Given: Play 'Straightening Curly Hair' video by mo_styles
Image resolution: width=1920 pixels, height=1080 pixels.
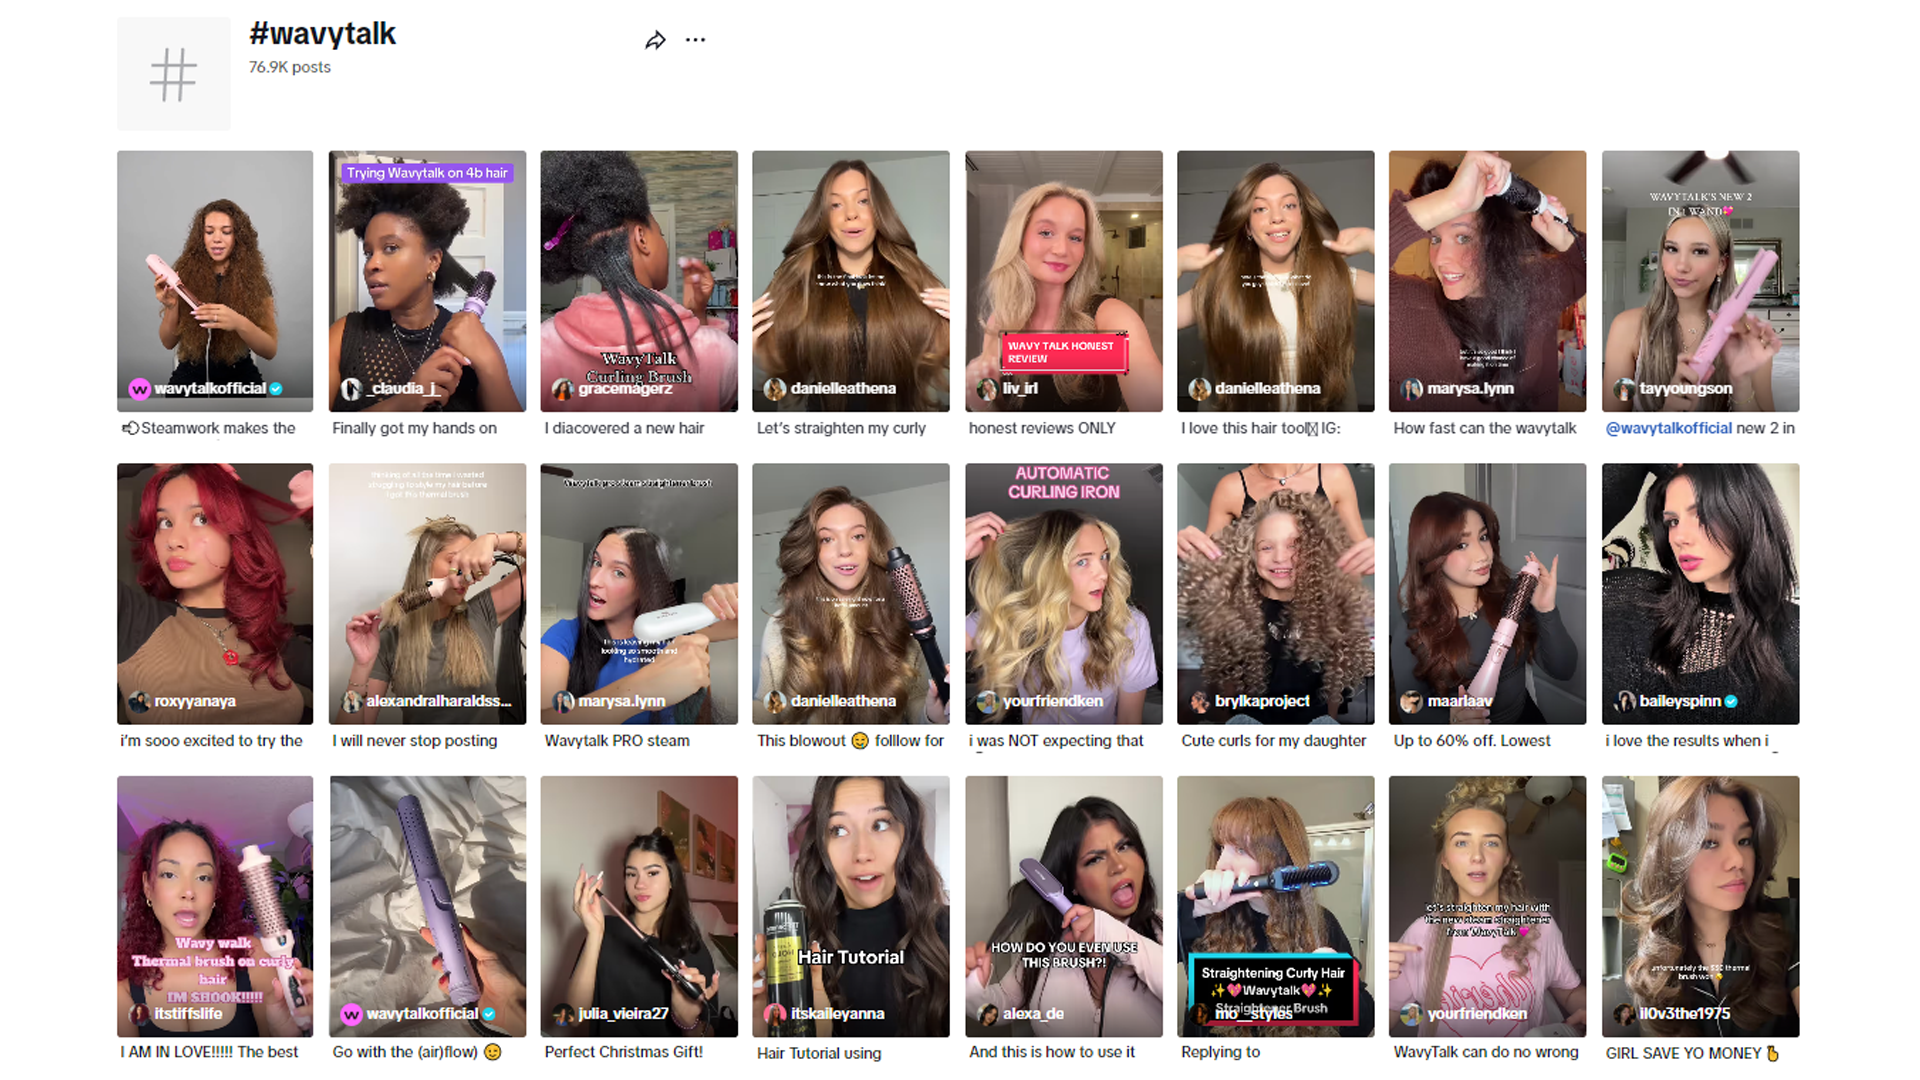Looking at the screenshot, I should (x=1275, y=905).
